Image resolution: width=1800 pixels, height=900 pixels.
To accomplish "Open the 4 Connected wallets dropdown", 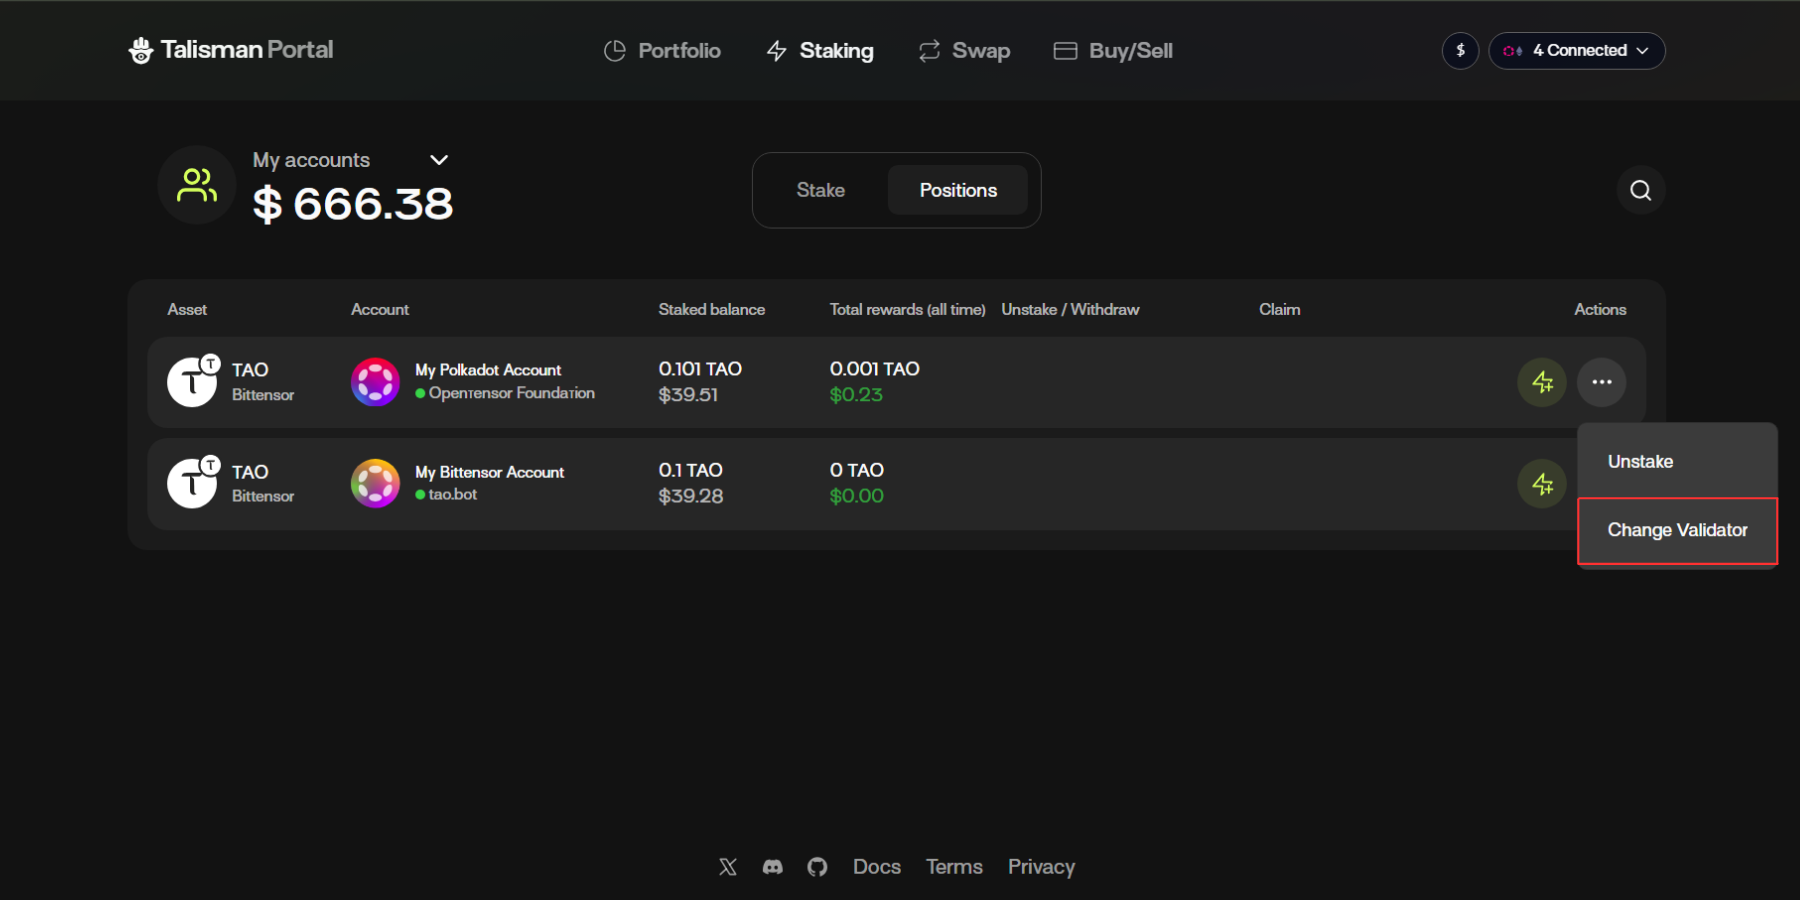I will tap(1577, 51).
